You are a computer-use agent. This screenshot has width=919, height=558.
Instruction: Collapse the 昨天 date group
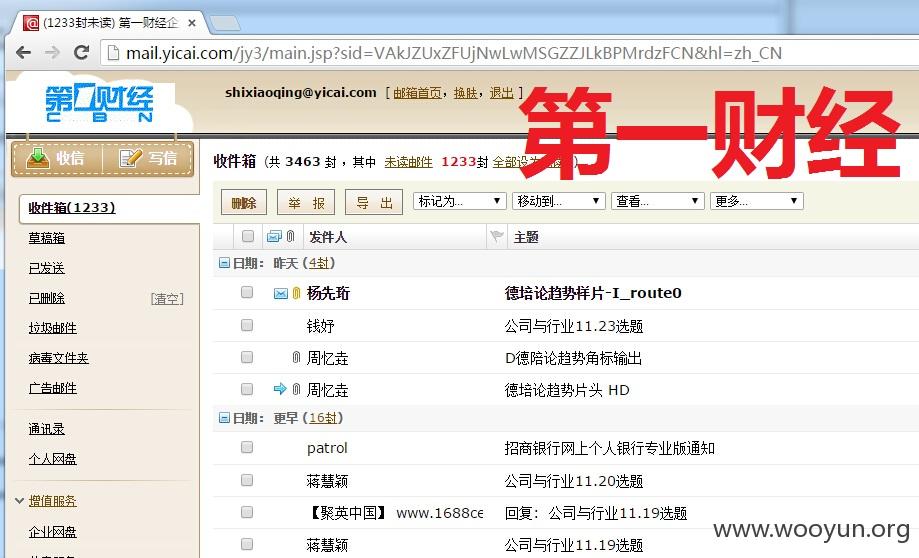pos(224,263)
